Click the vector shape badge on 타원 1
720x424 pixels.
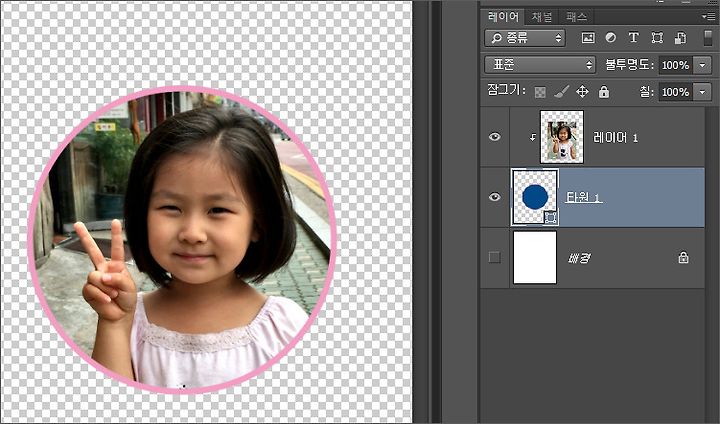551,217
